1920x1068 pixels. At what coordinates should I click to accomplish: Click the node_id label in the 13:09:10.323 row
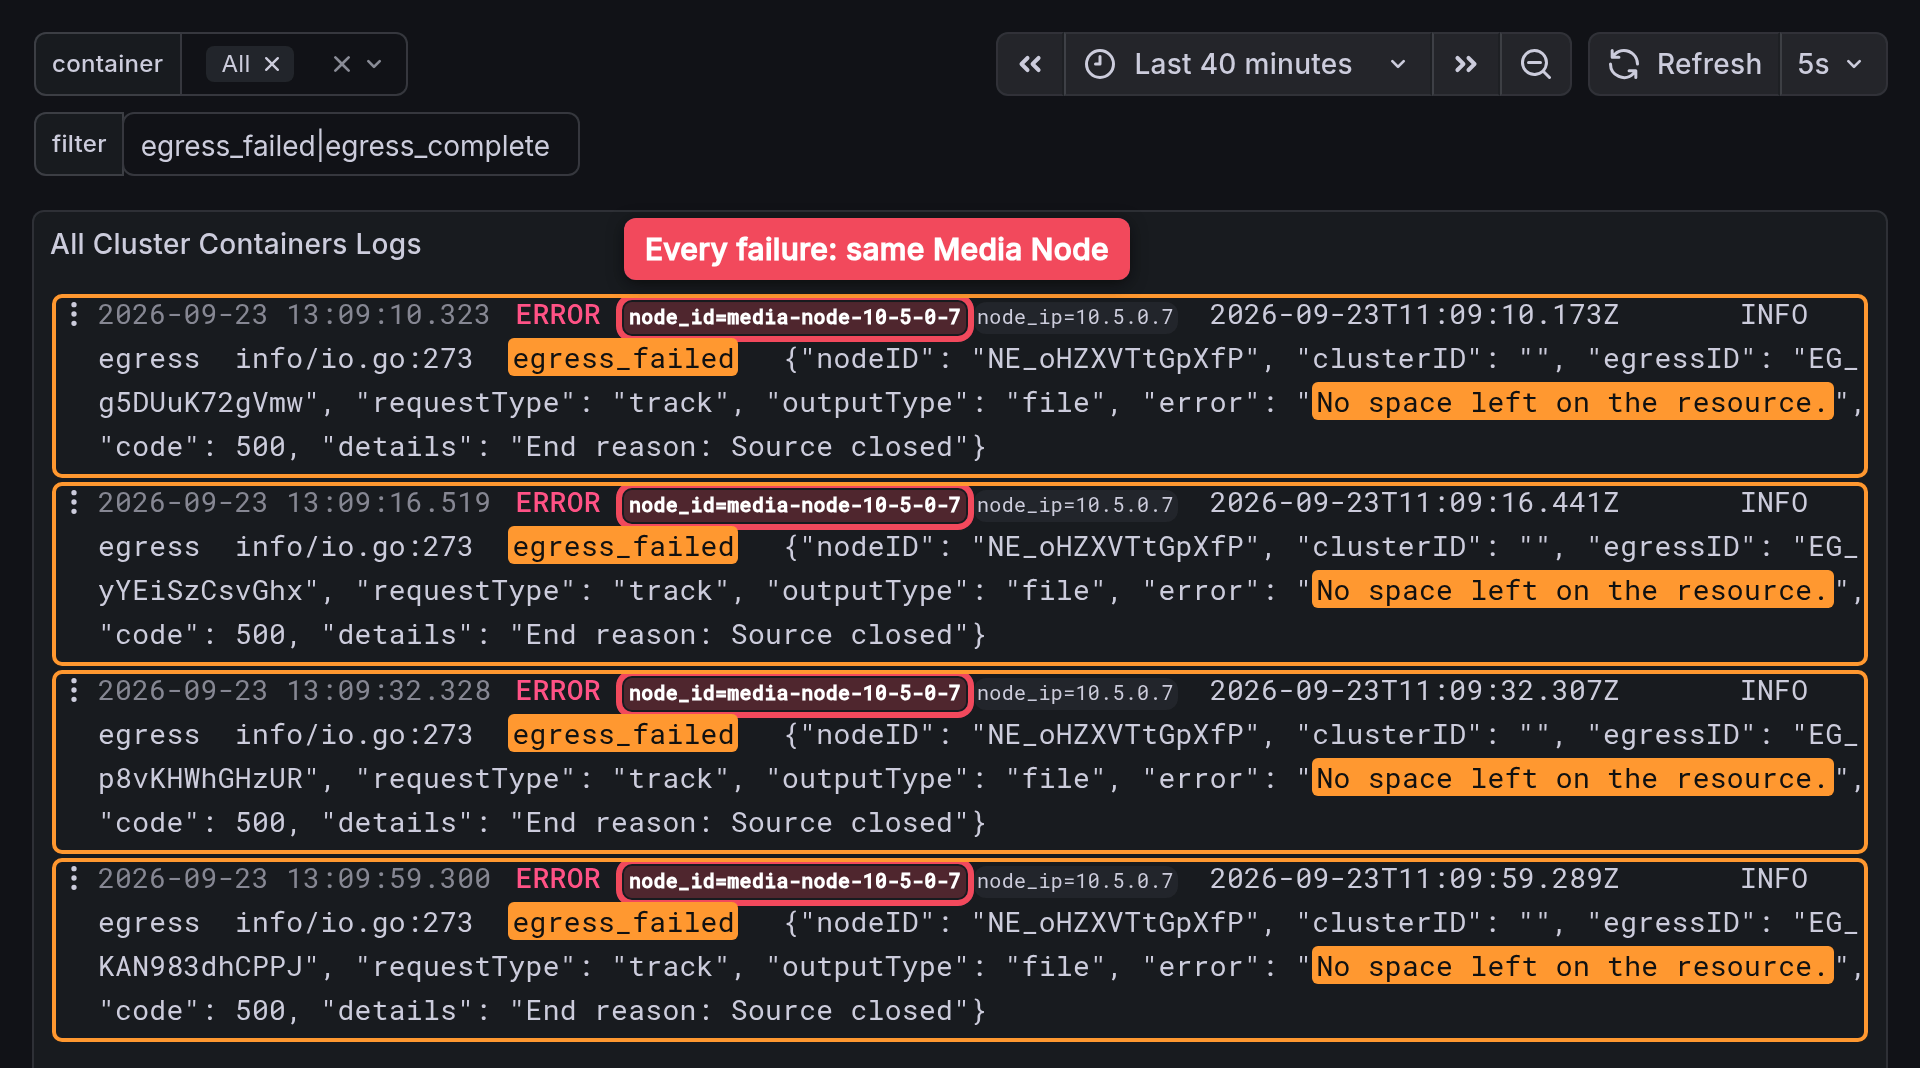(x=795, y=317)
